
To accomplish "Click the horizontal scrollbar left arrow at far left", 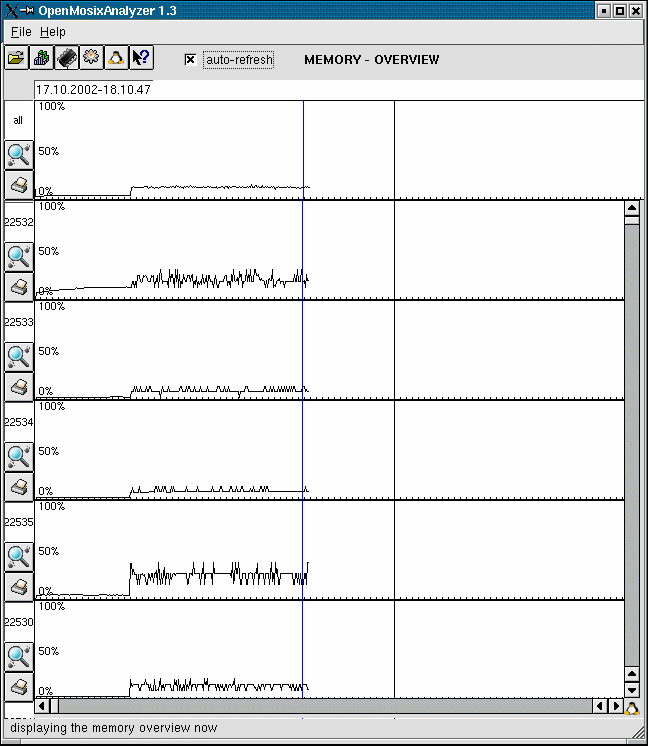I will click(41, 706).
